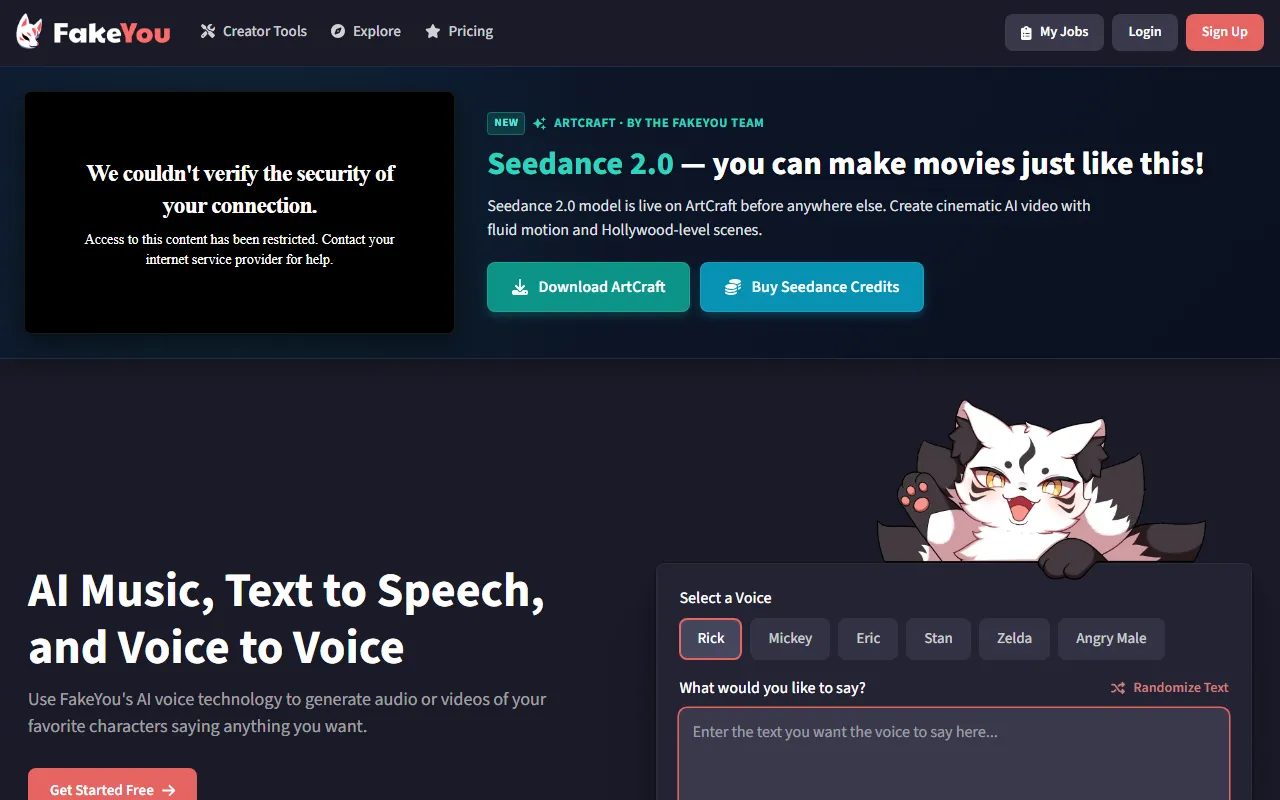Open the My Jobs panel
Image resolution: width=1280 pixels, height=800 pixels.
[1063, 32]
